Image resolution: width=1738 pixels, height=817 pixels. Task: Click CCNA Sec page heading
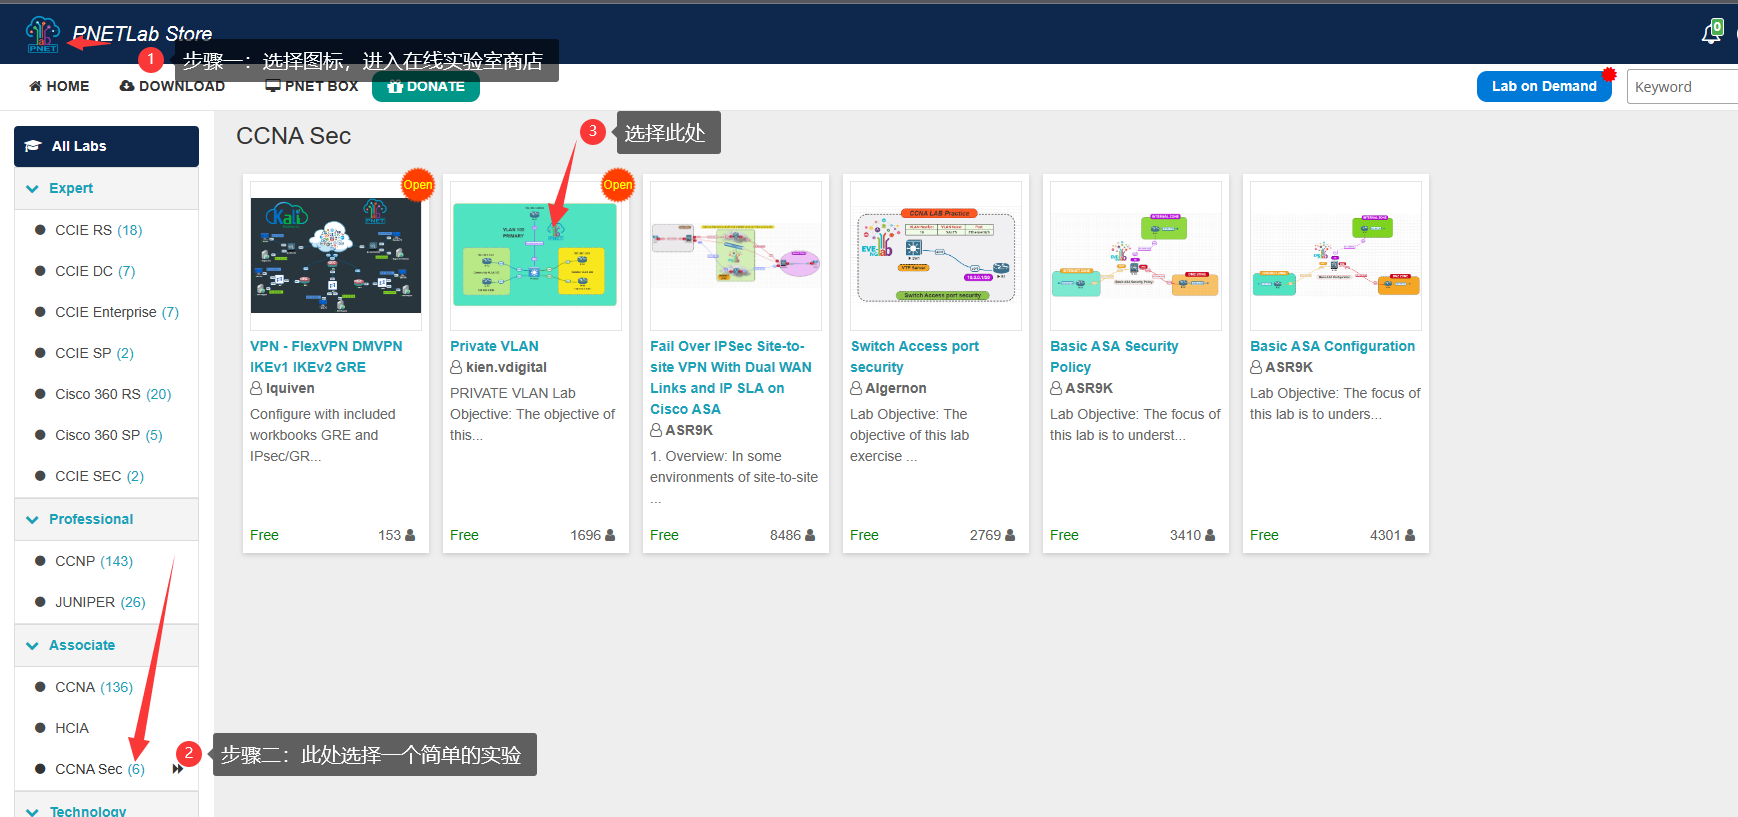[293, 136]
